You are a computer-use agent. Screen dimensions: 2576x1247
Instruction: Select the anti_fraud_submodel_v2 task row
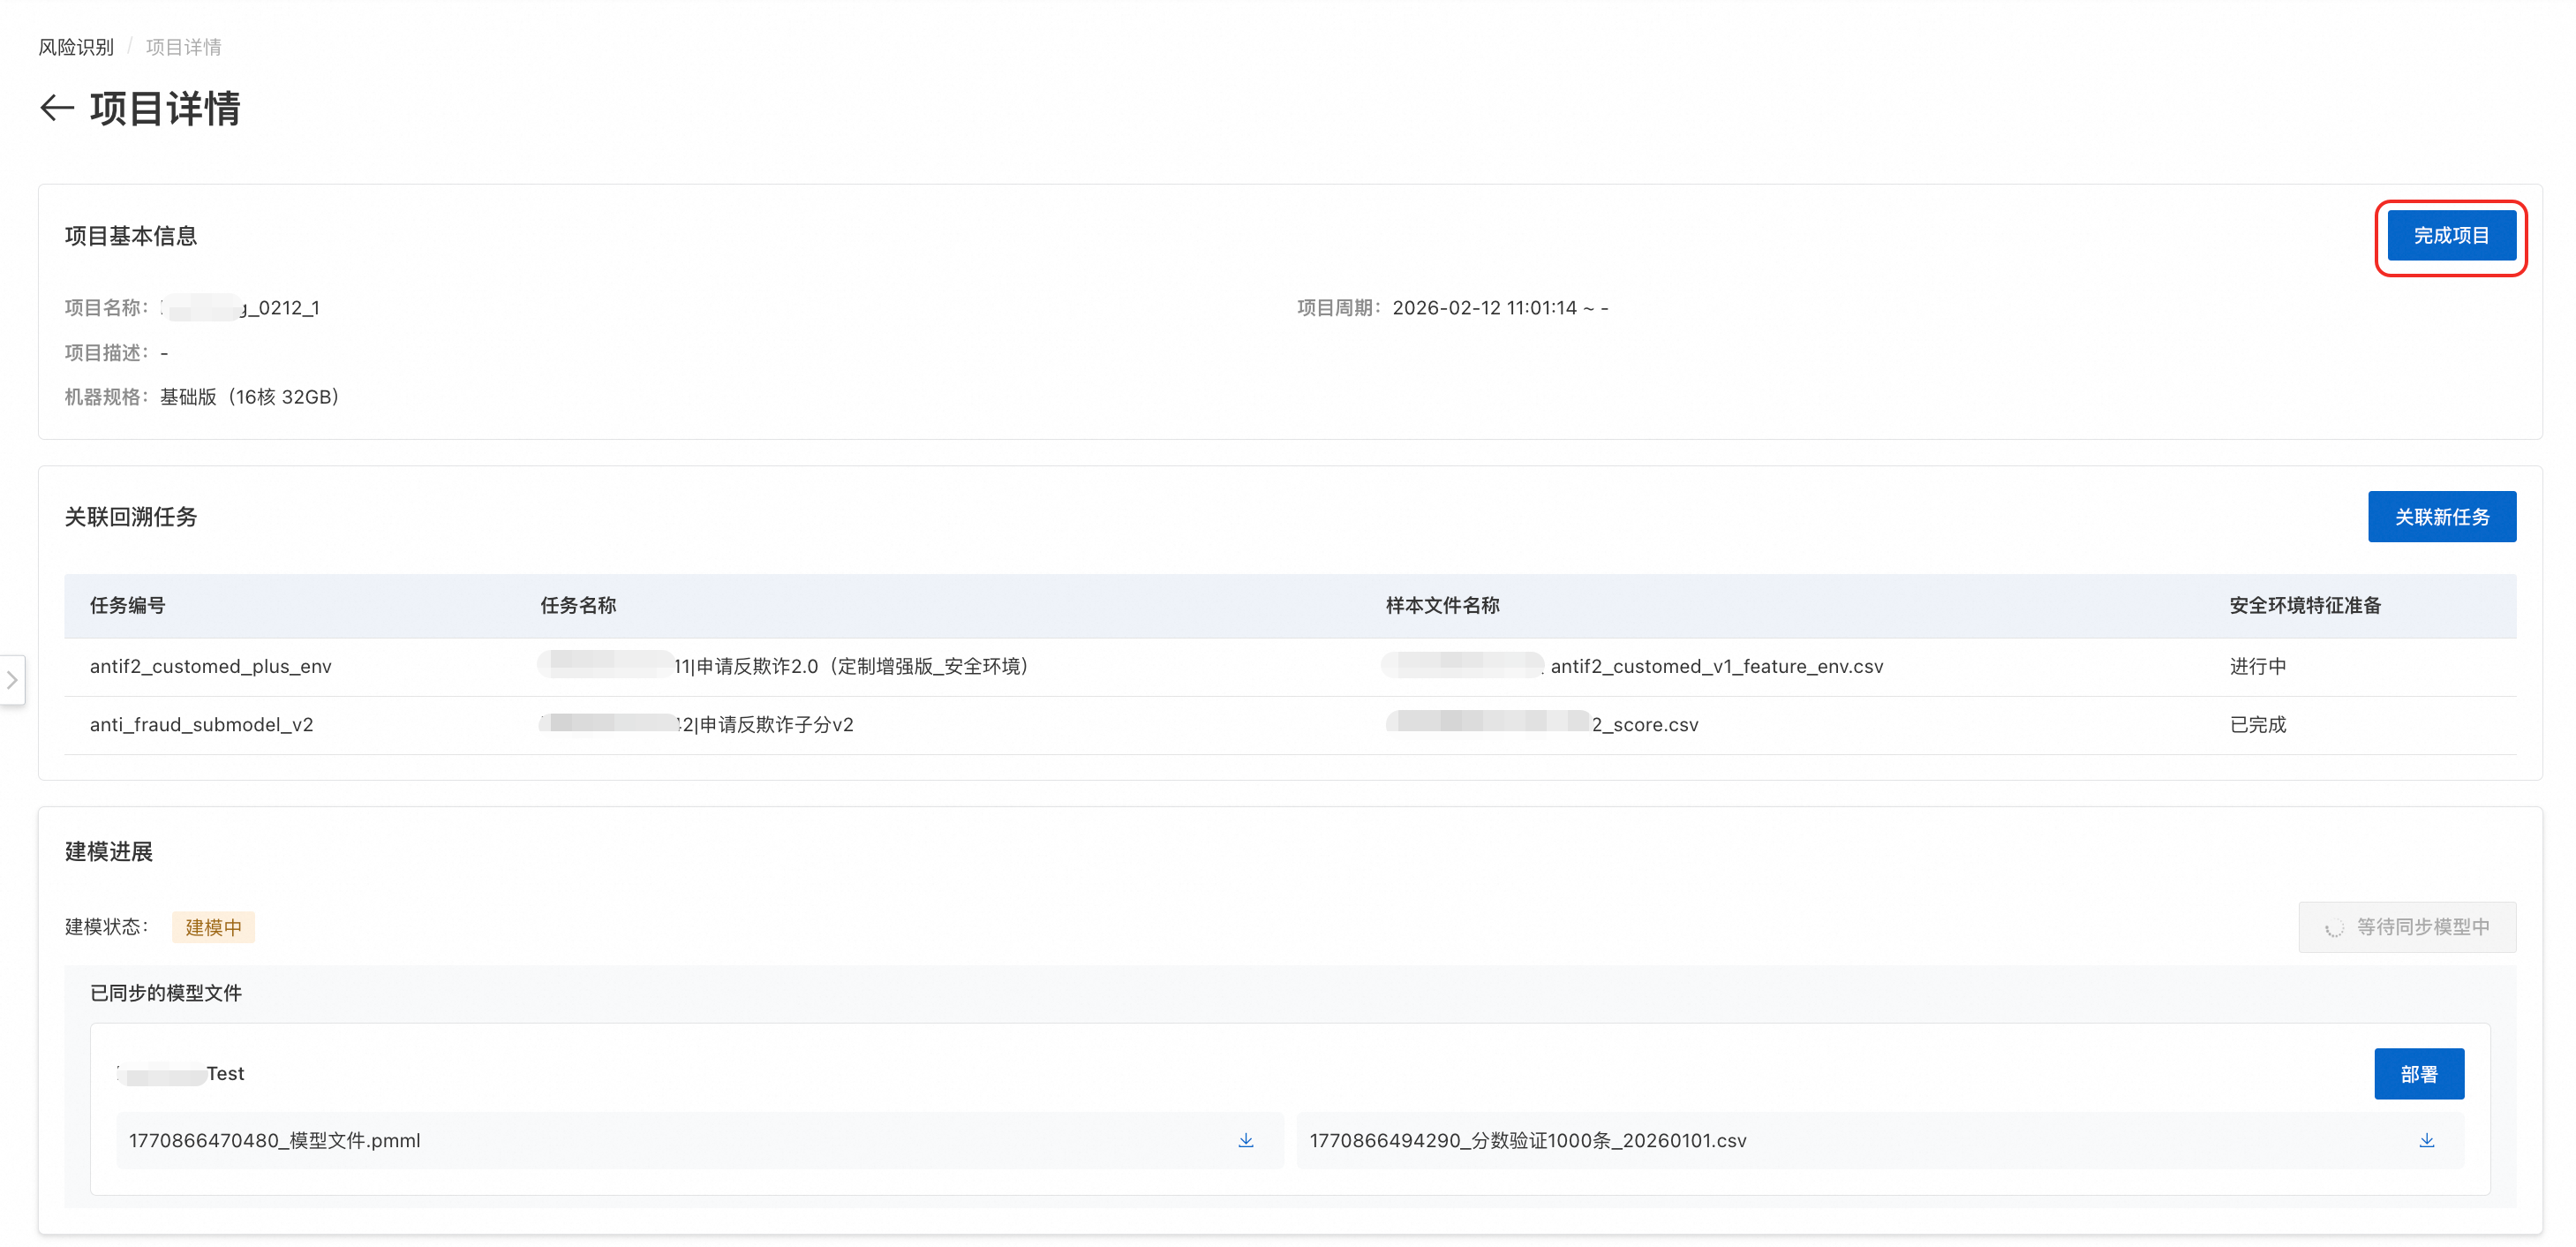201,724
